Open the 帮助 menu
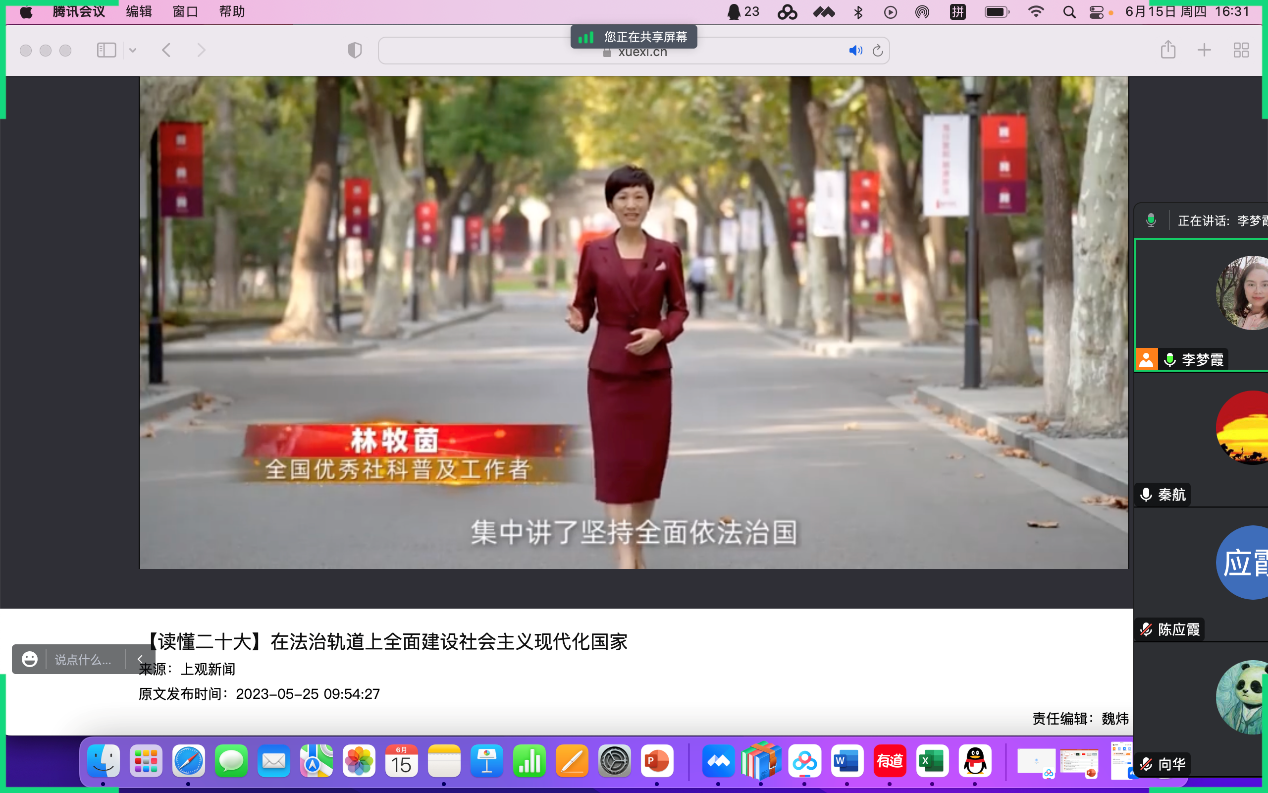1268x793 pixels. click(231, 12)
